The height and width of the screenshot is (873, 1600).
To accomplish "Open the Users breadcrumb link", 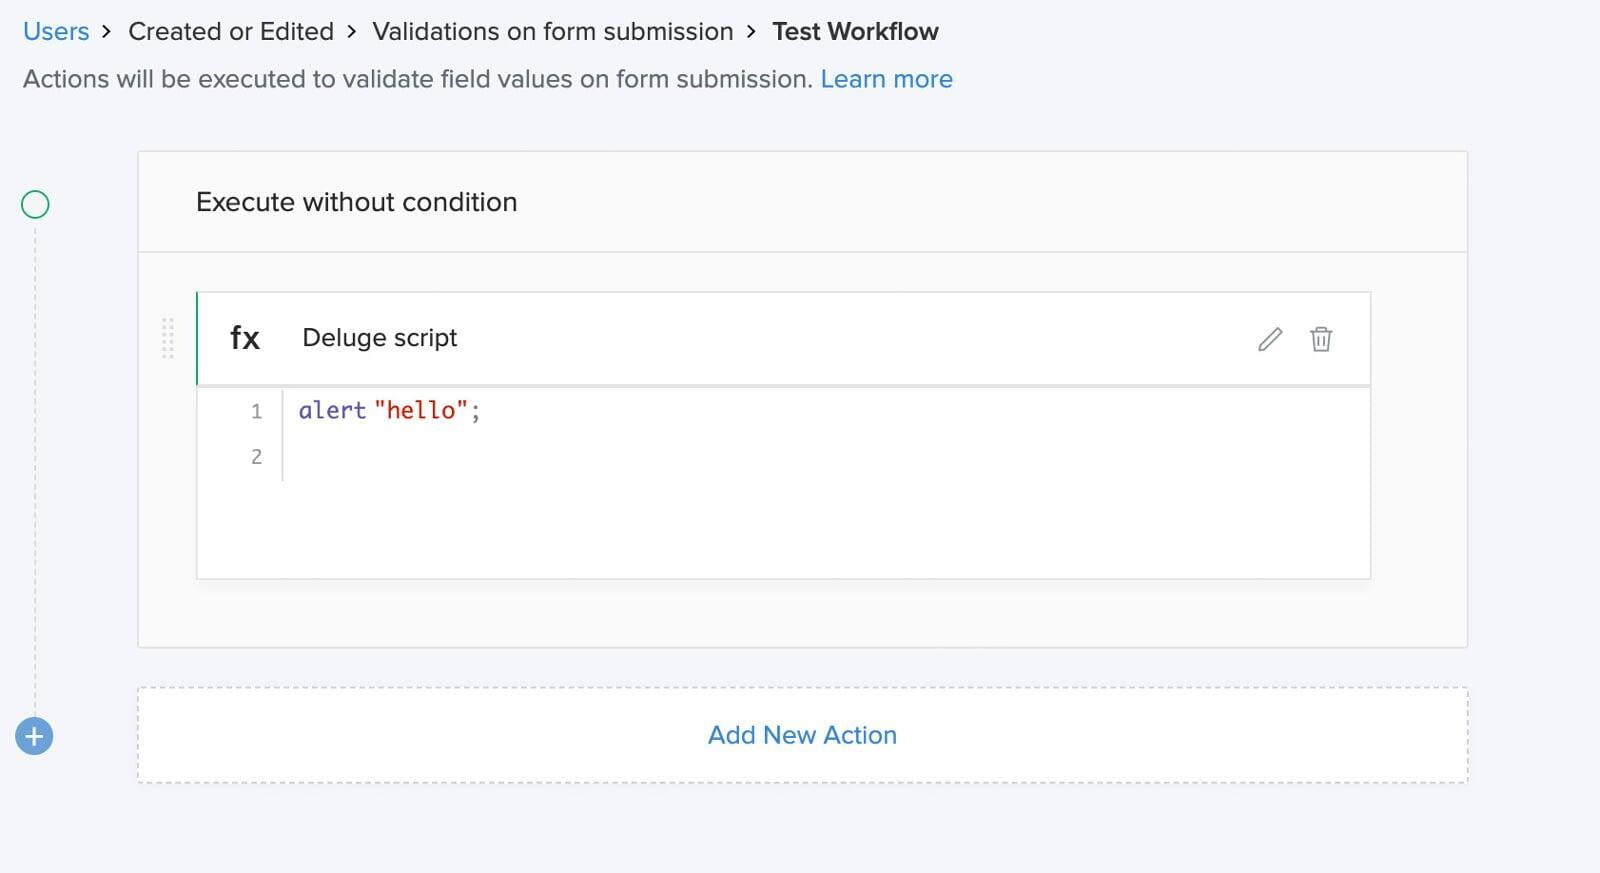I will [x=56, y=32].
